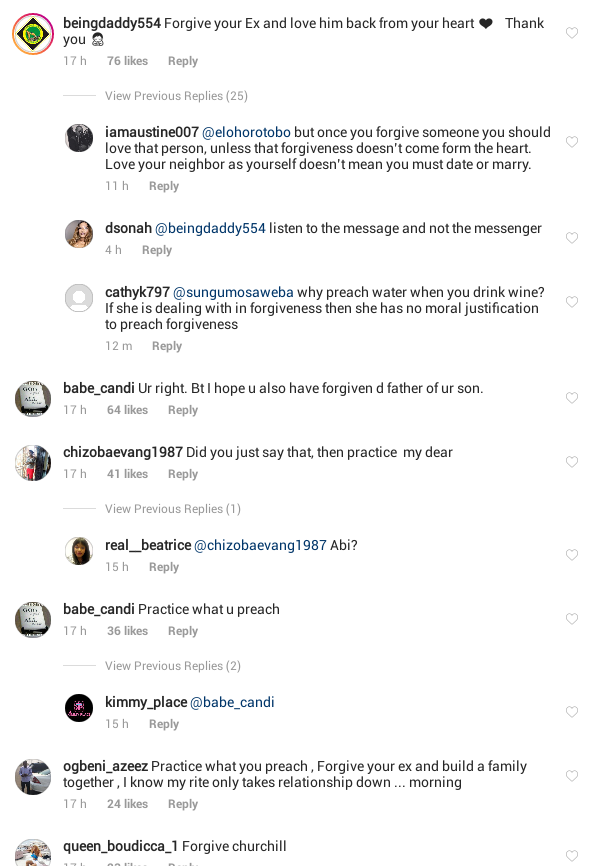Show the 76 likes list

[x=127, y=61]
